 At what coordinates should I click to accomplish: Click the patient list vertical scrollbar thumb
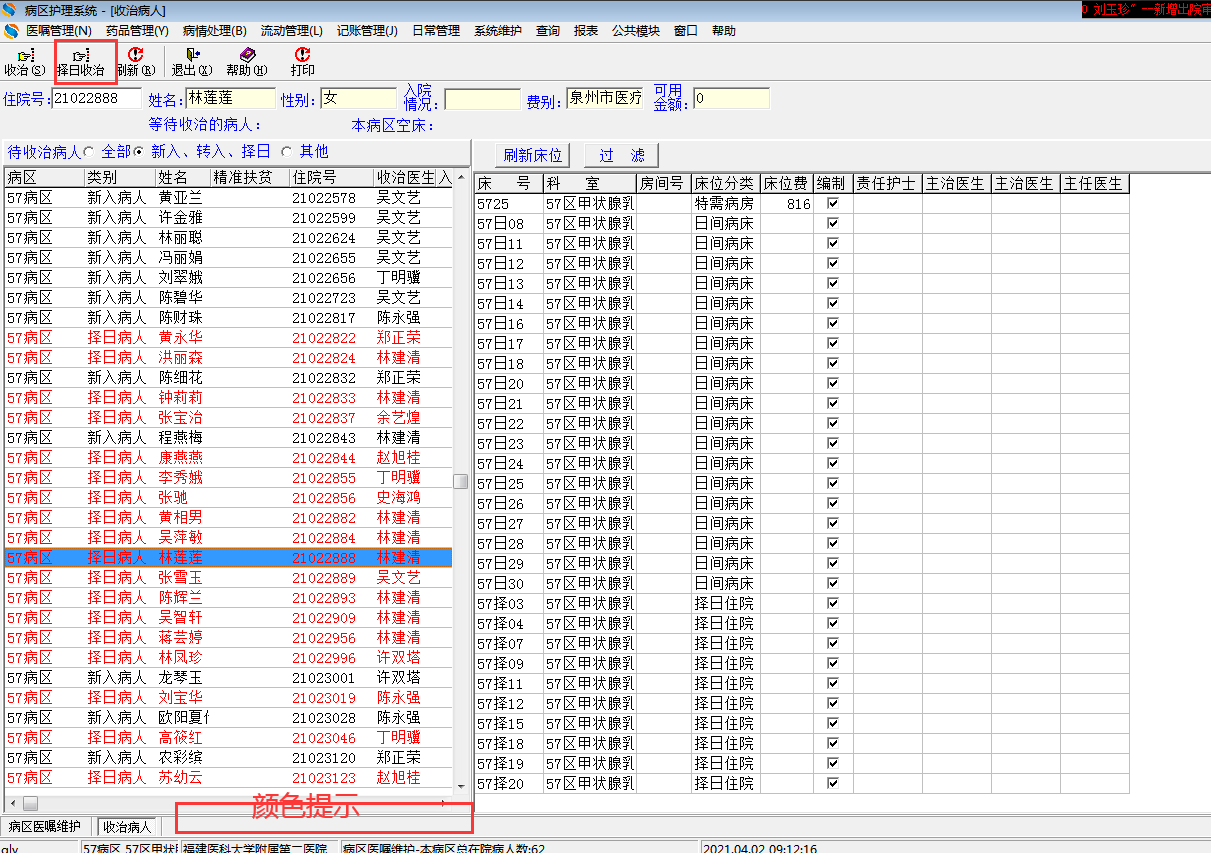(461, 481)
